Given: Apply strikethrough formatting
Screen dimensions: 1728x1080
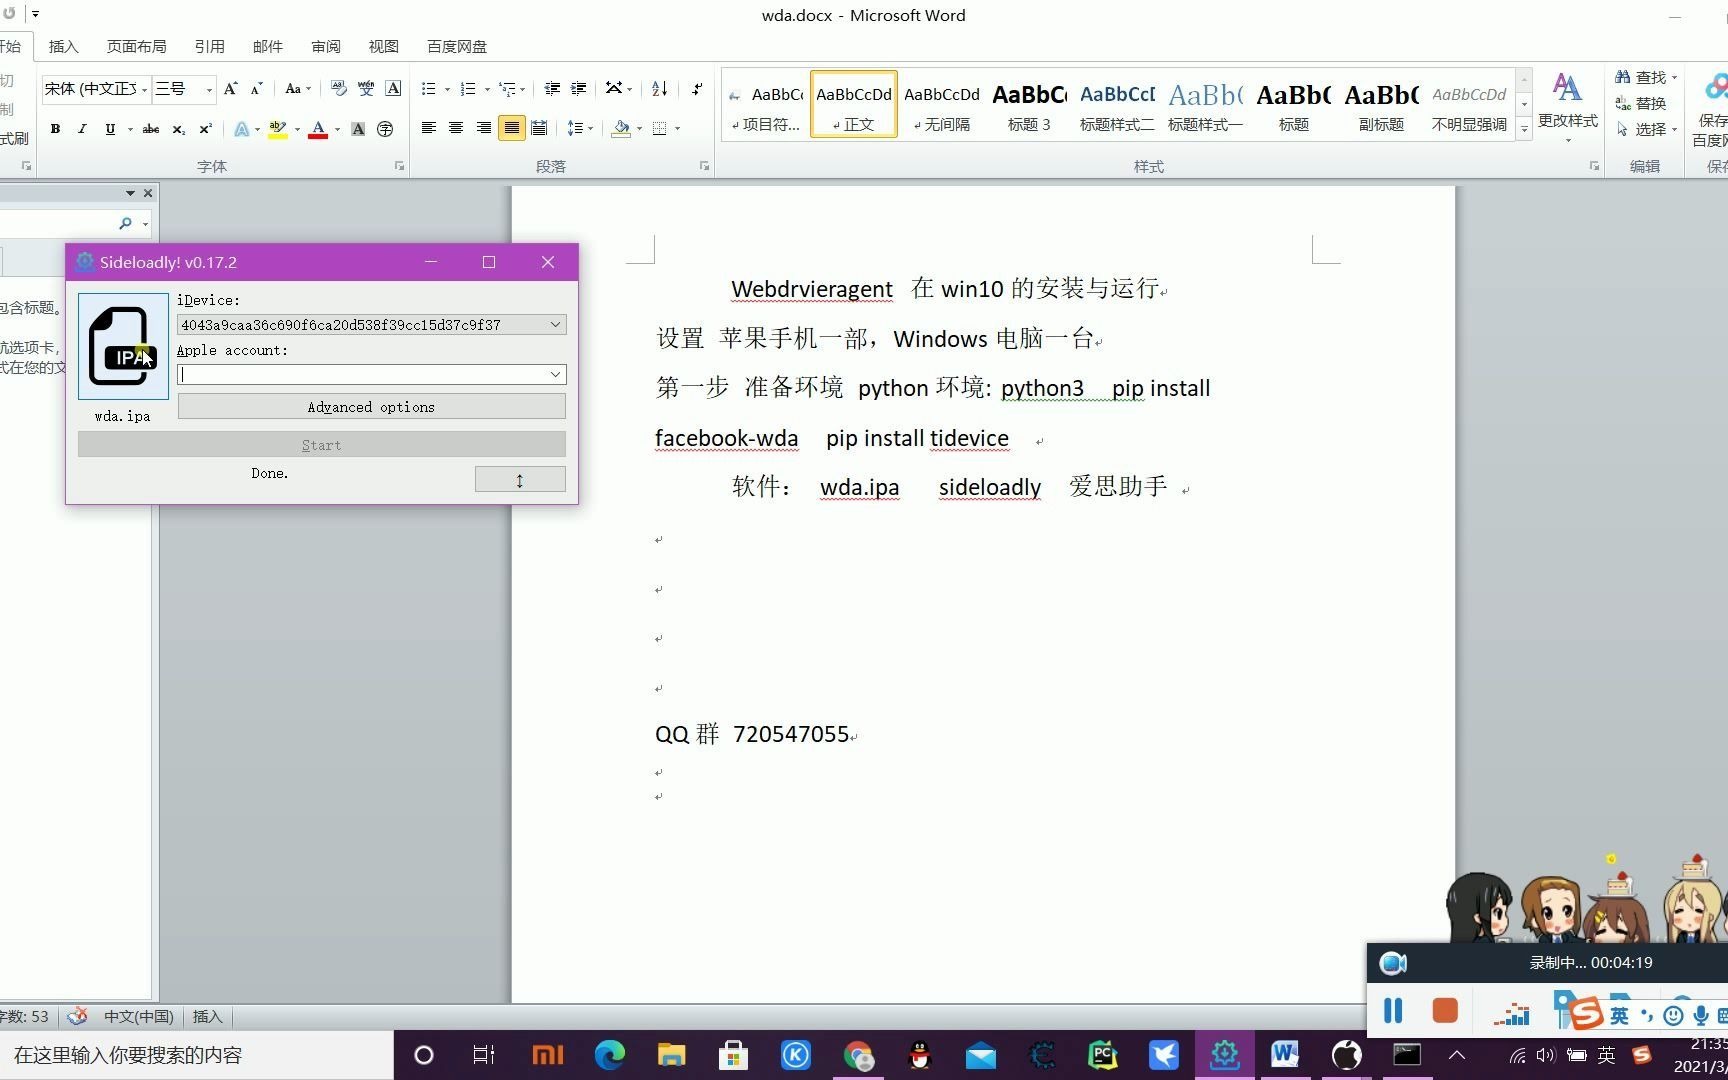Looking at the screenshot, I should 151,129.
